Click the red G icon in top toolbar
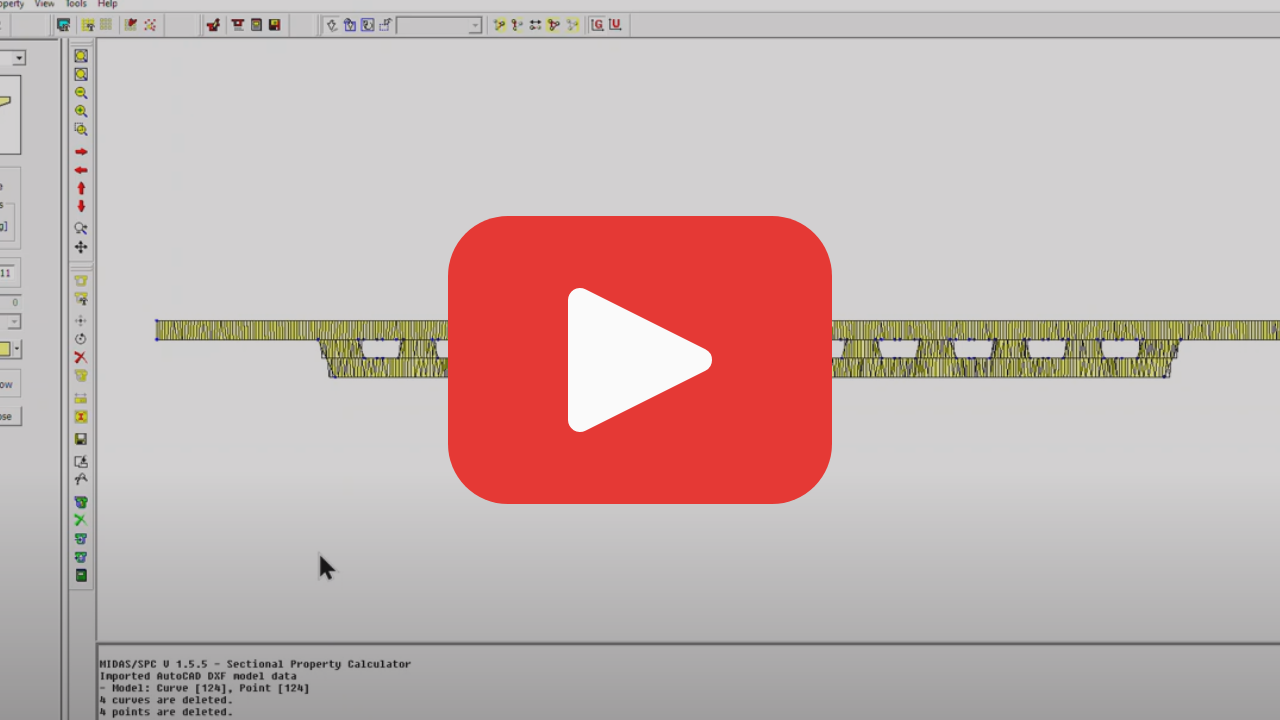The height and width of the screenshot is (720, 1280). pyautogui.click(x=597, y=25)
